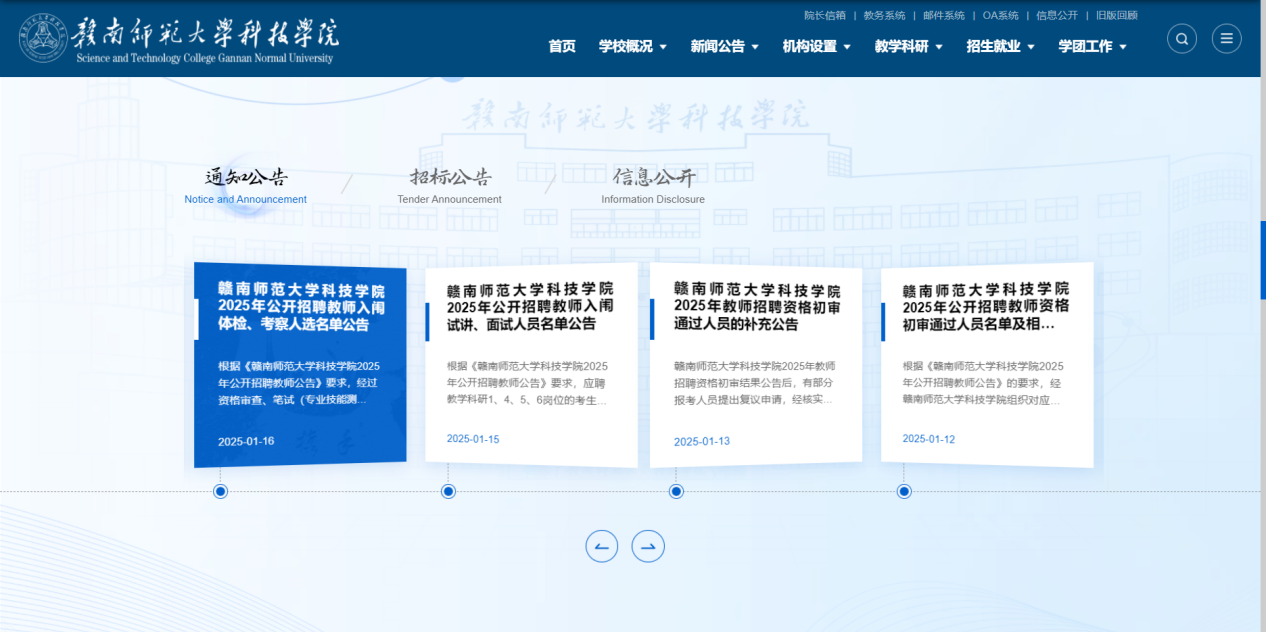
Task: Click the summary text in the 2025-01-15 card
Action: point(527,383)
